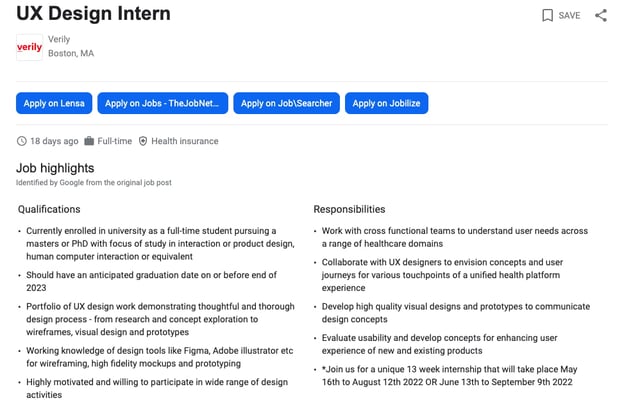This screenshot has height=405, width=624.
Task: Click the Verily company logo
Action: (x=30, y=47)
